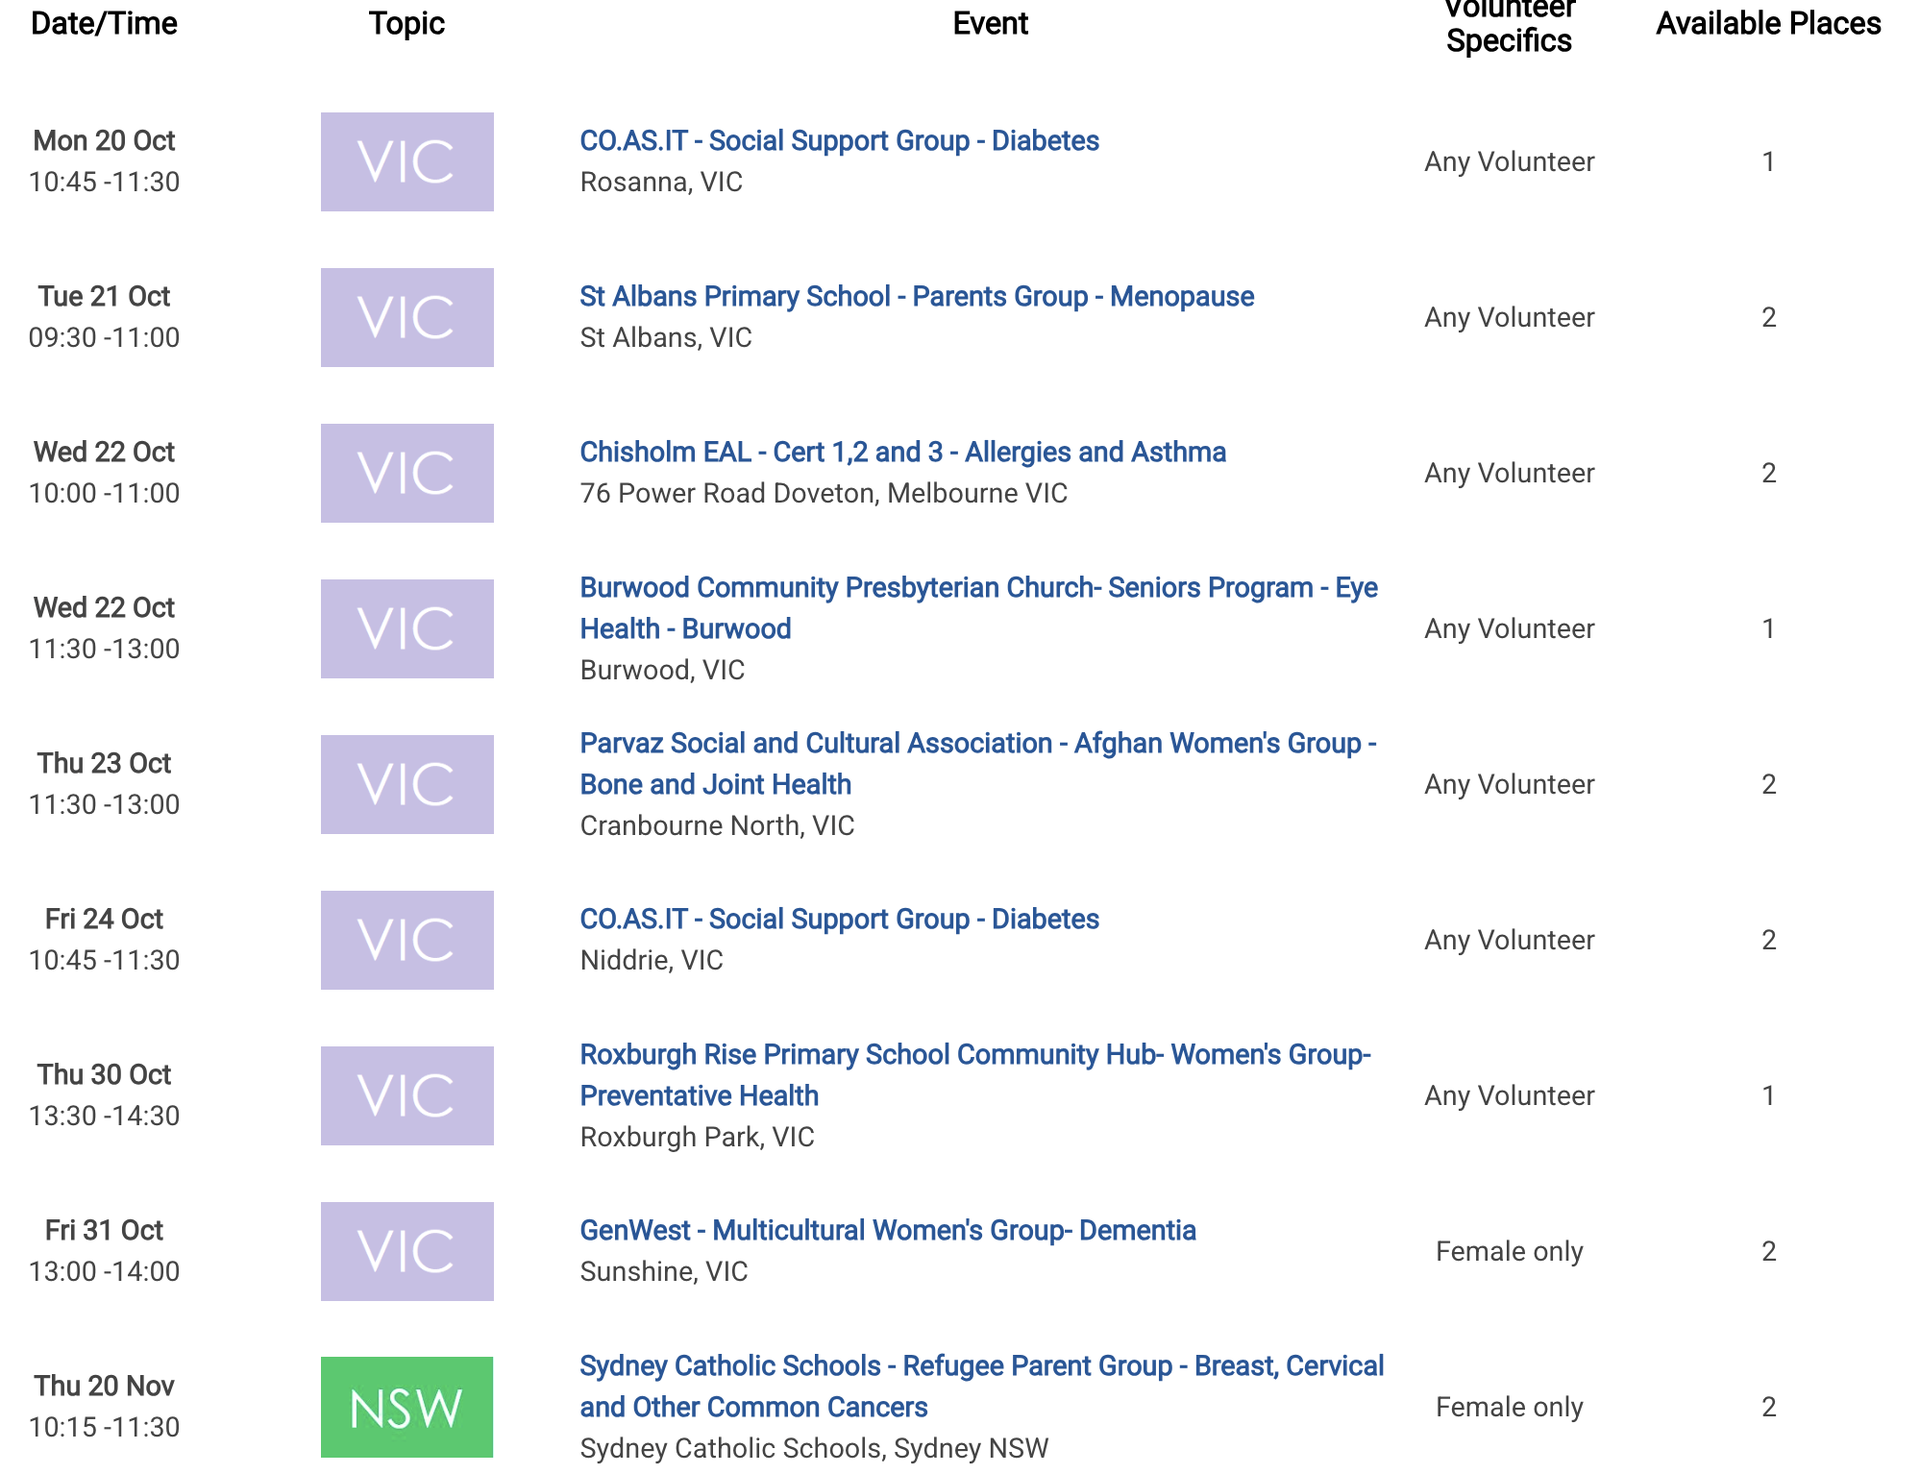Open Roxburgh Rise Preventative Health event link
The width and height of the screenshot is (1920, 1474).
coord(974,1055)
